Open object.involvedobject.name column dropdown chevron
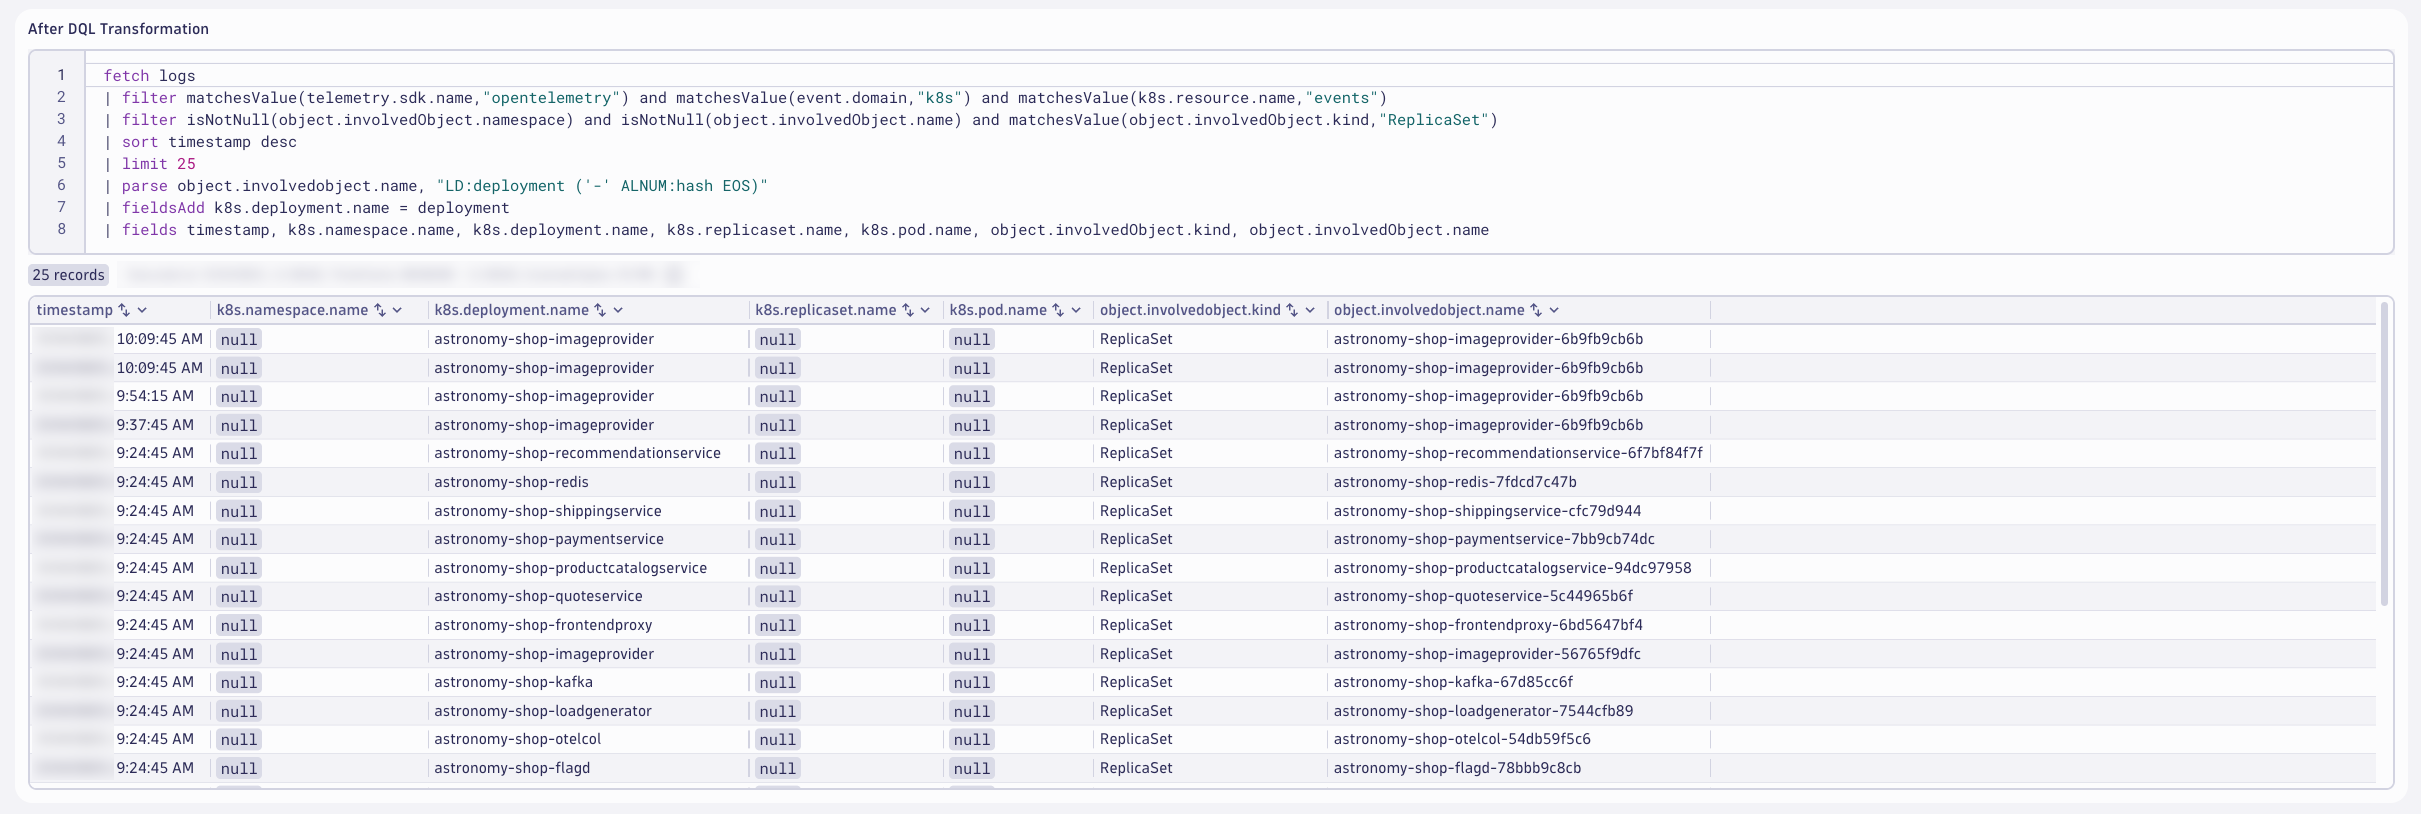The height and width of the screenshot is (814, 2421). [x=1554, y=310]
